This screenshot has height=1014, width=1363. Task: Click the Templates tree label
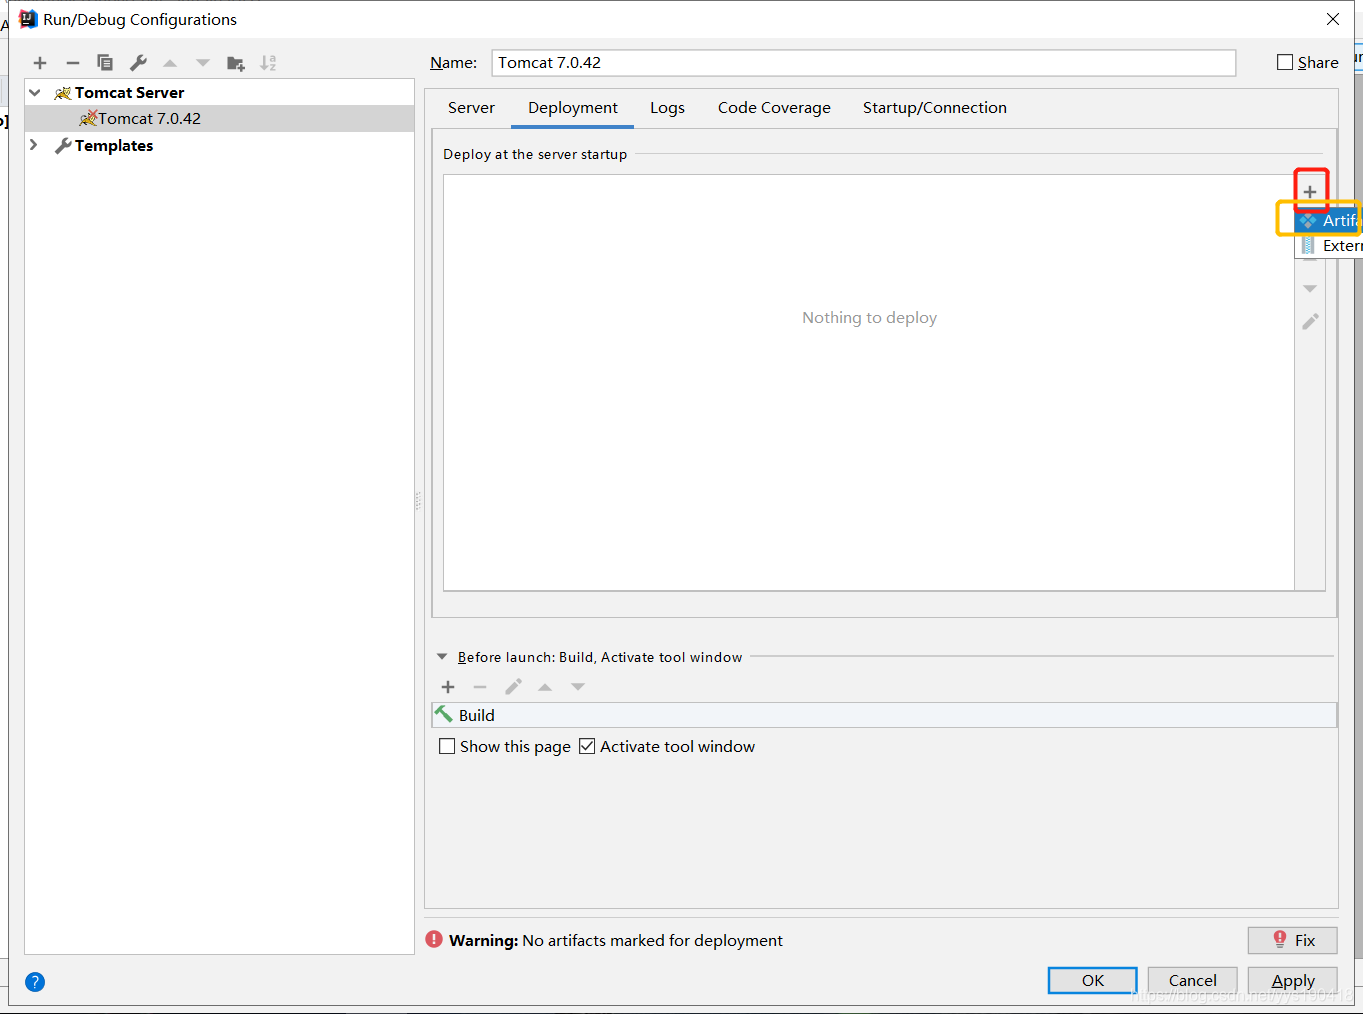point(114,146)
